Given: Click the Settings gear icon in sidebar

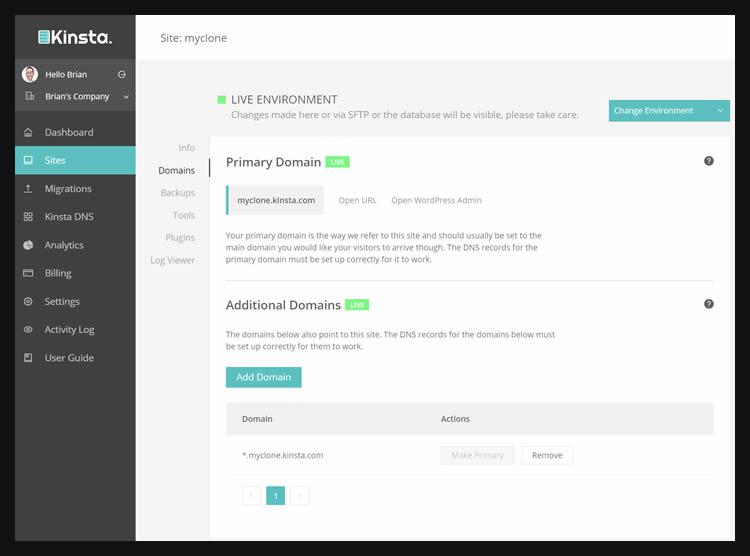Looking at the screenshot, I should 28,301.
